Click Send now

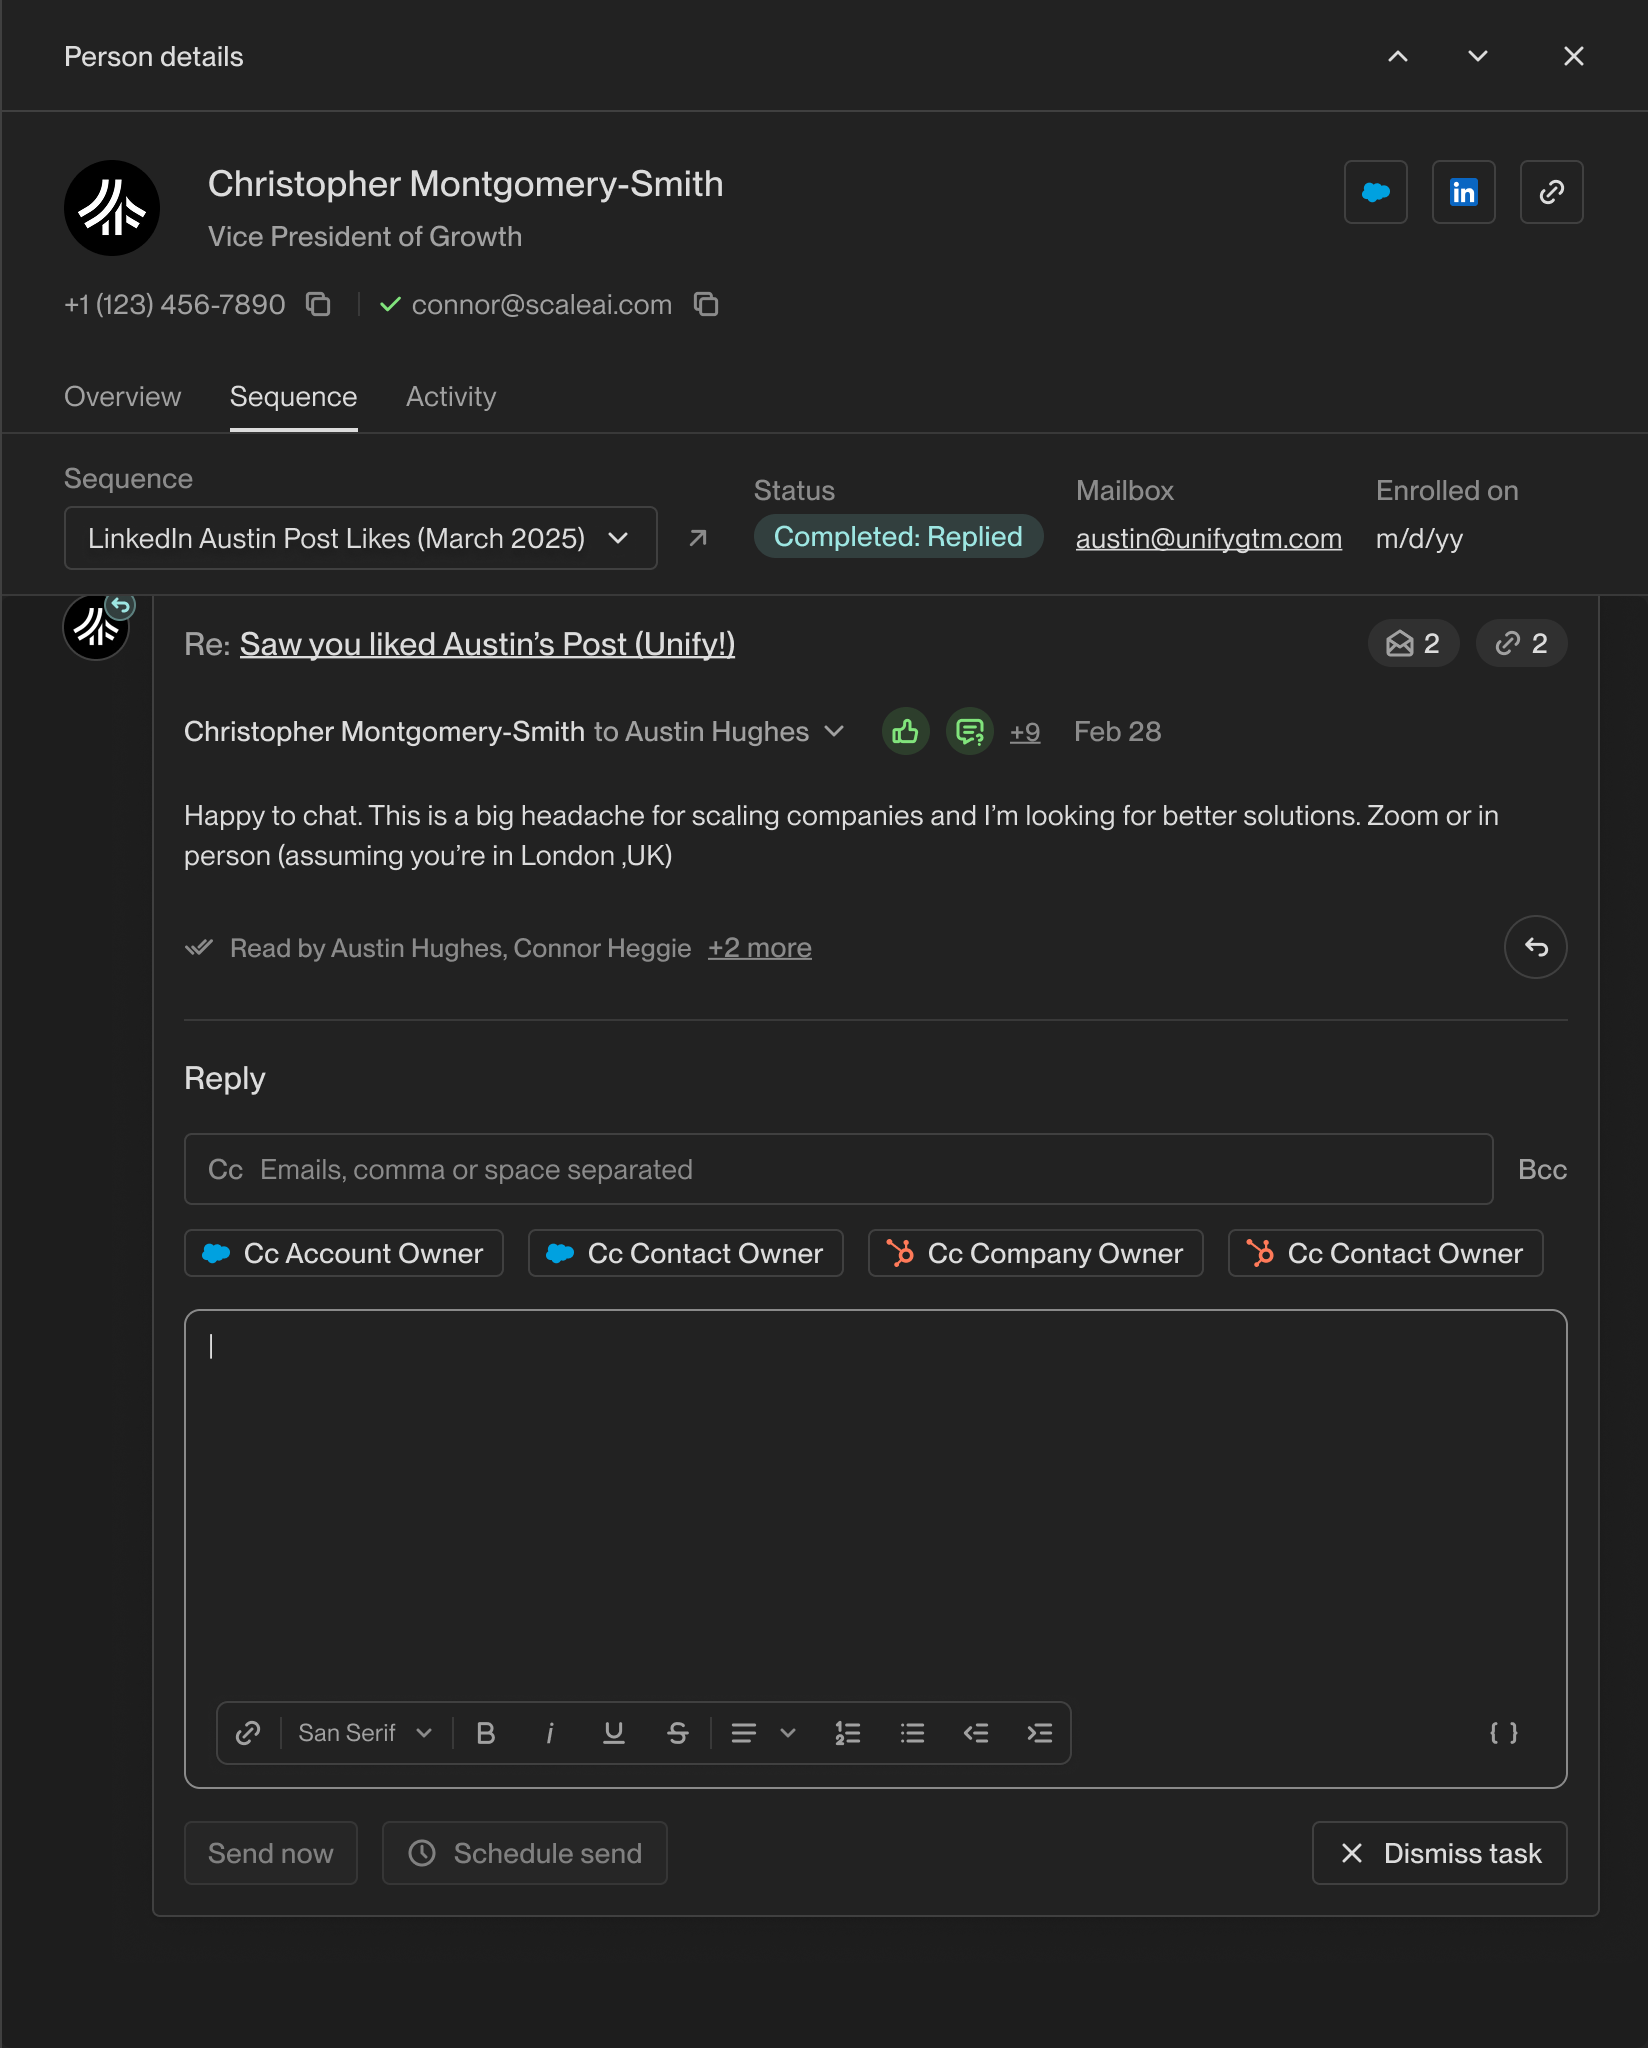[x=271, y=1853]
